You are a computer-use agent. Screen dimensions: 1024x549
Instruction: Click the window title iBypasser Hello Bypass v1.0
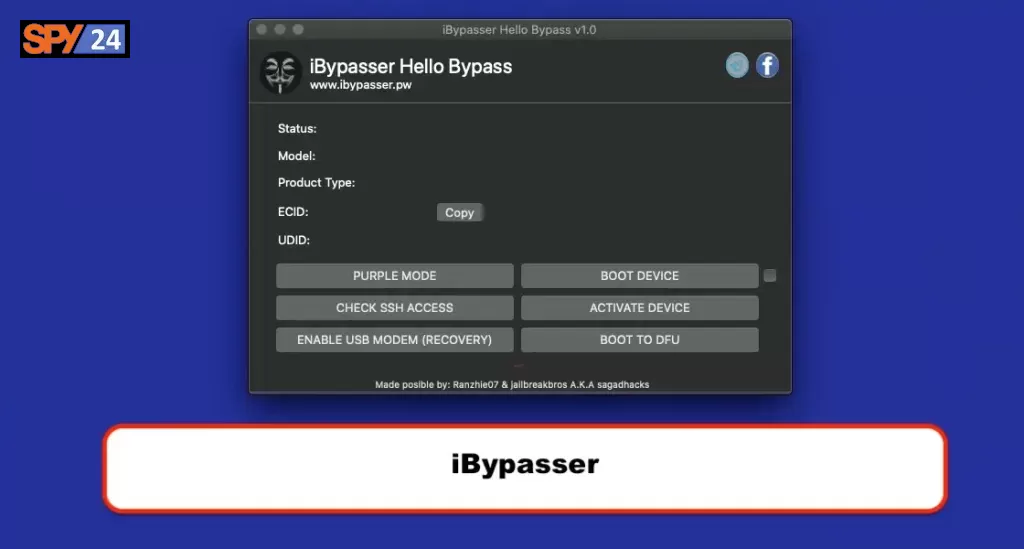(519, 29)
